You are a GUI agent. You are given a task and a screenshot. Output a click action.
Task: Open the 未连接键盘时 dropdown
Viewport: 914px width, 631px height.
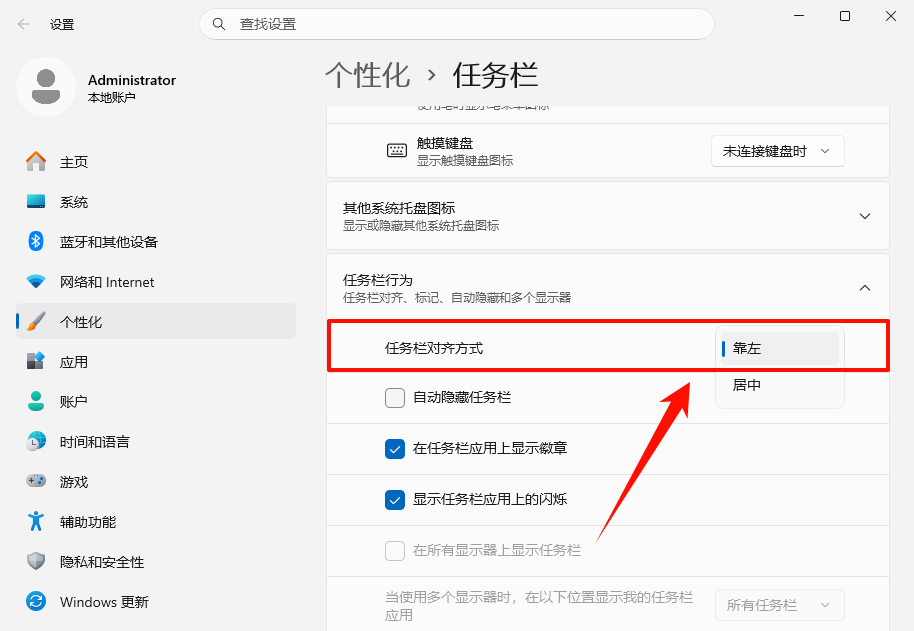[x=777, y=151]
